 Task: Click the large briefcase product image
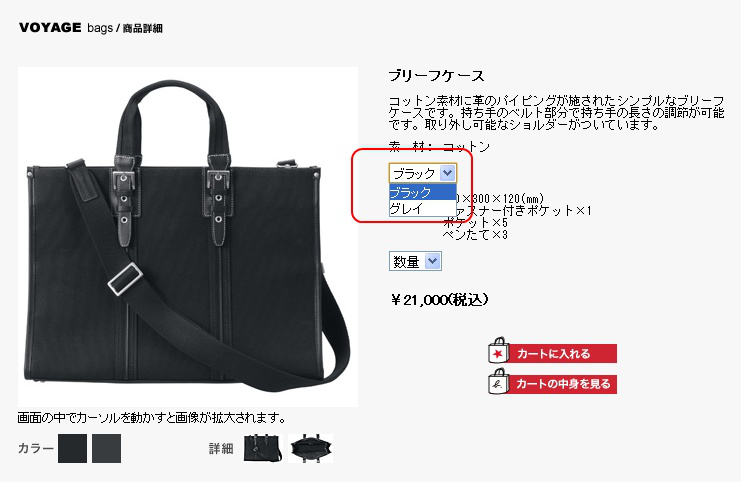pyautogui.click(x=188, y=237)
